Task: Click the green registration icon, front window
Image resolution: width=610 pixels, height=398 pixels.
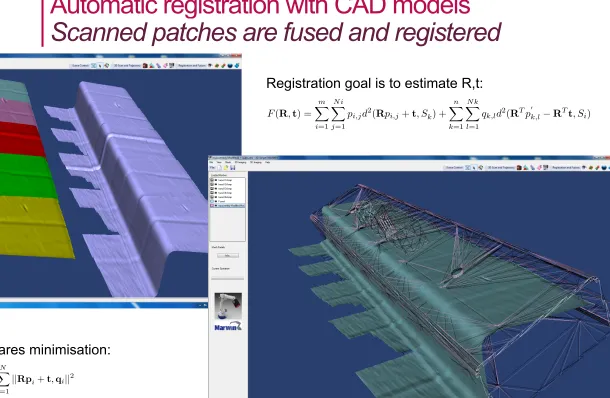Action: tap(591, 167)
